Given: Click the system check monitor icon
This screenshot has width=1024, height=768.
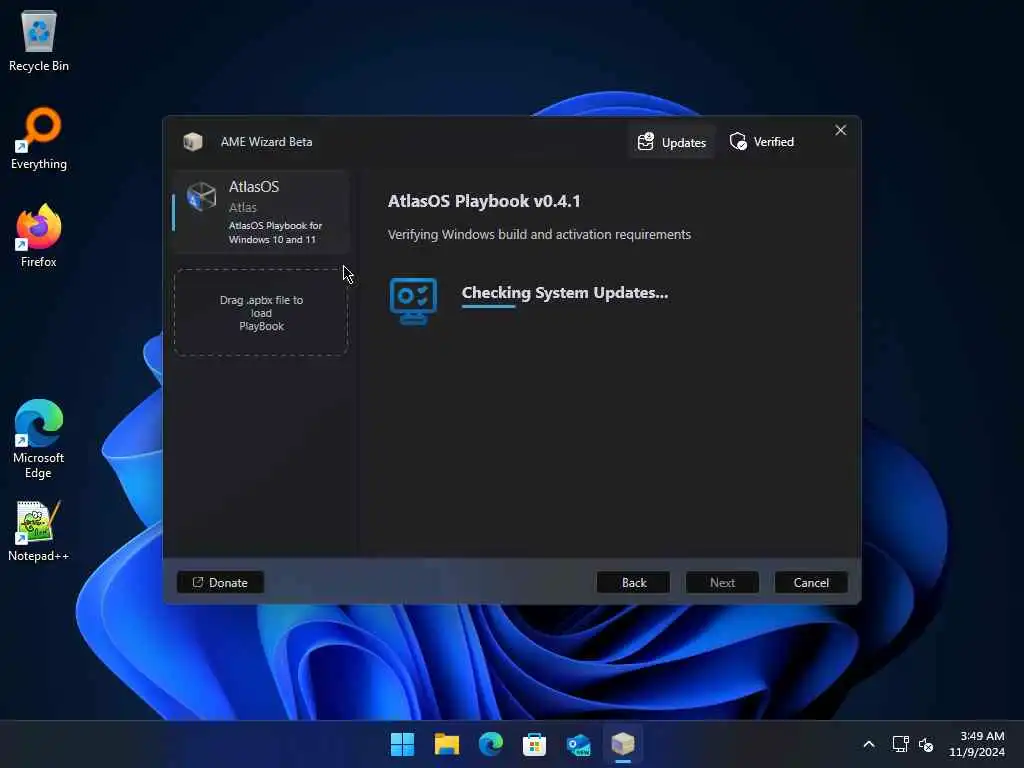Looking at the screenshot, I should (x=413, y=300).
